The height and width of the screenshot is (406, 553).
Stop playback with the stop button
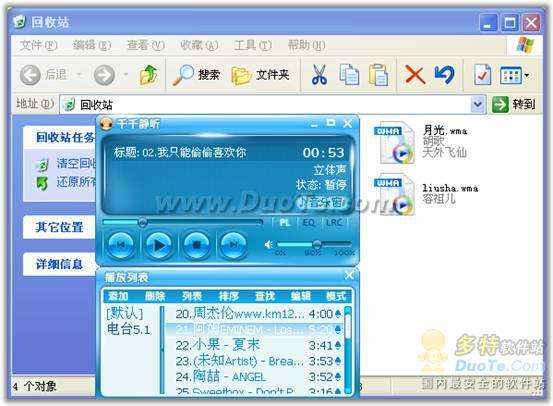point(196,244)
